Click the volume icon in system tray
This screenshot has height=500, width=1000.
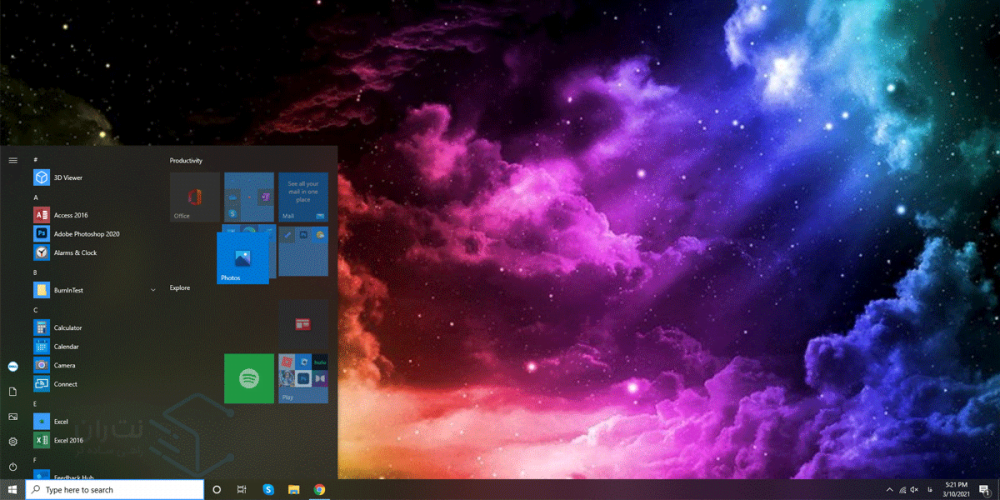click(x=915, y=490)
